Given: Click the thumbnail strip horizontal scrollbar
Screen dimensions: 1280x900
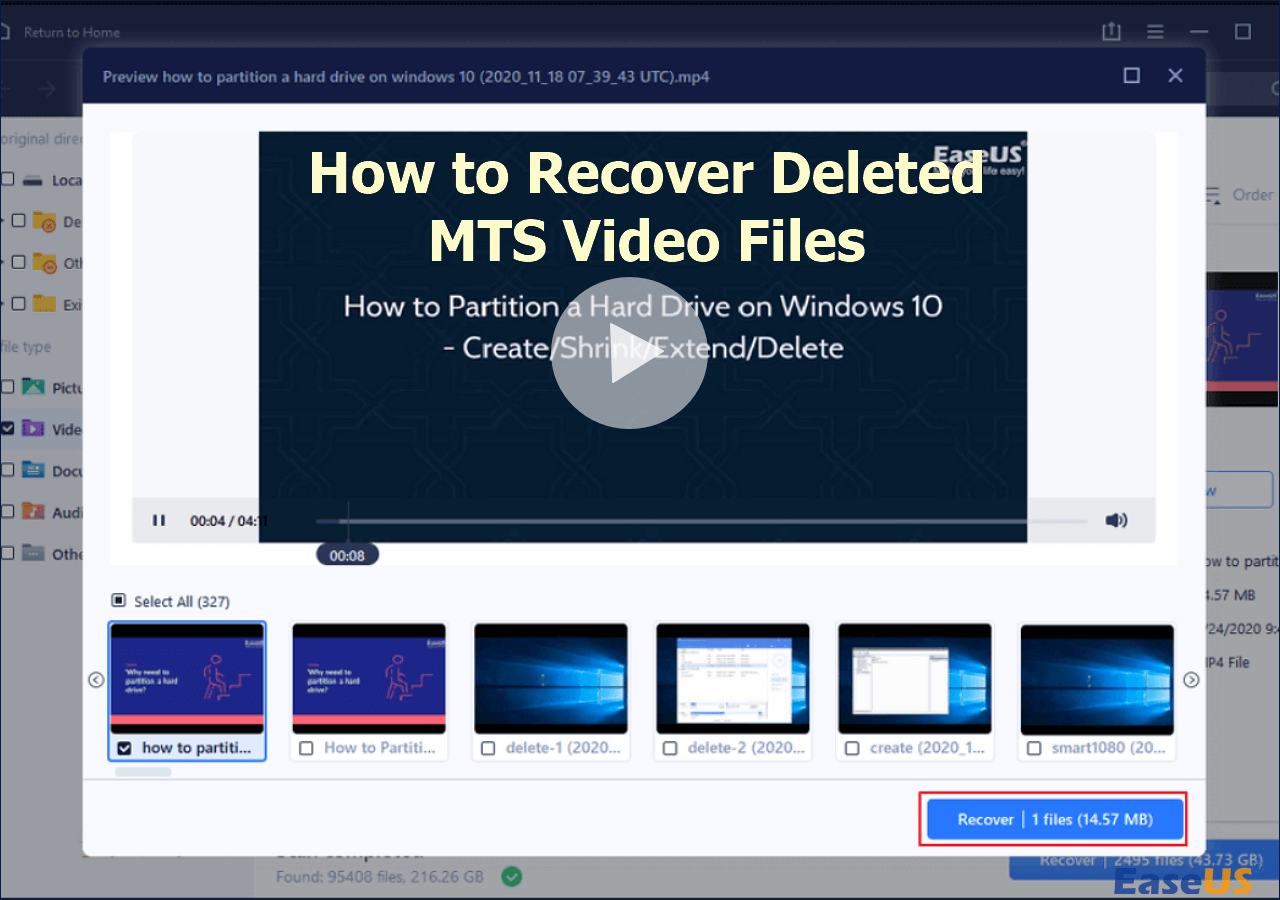Looking at the screenshot, I should [143, 772].
